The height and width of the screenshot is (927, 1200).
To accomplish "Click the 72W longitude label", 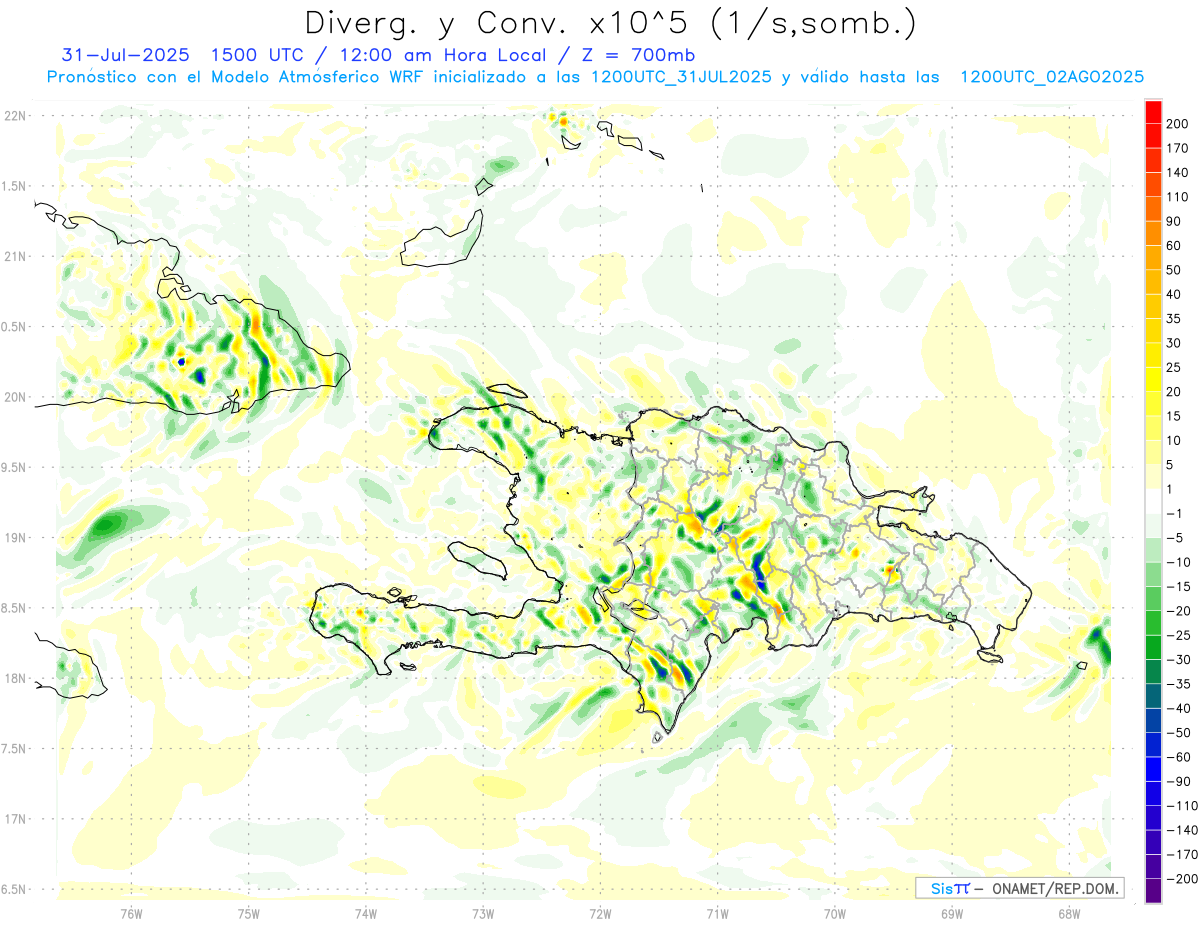I will (600, 913).
